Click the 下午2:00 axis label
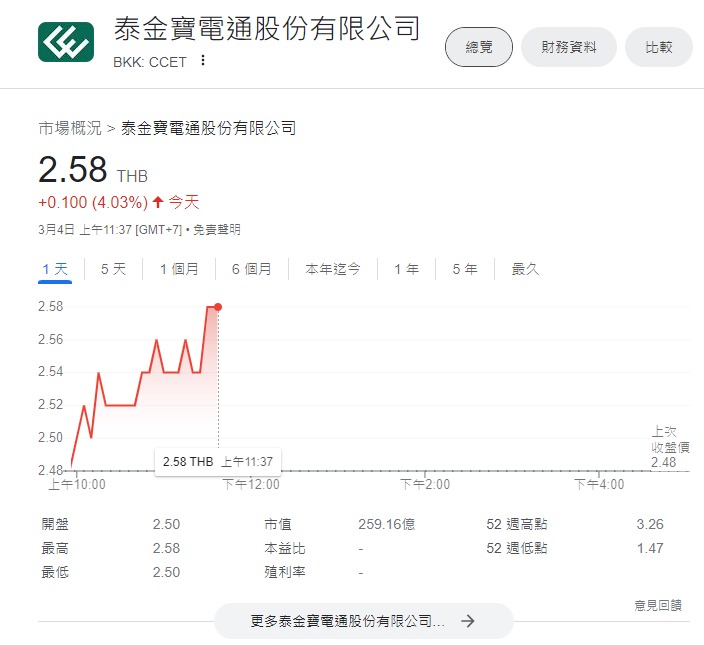Screen dimensions: 704x645 tap(425, 484)
